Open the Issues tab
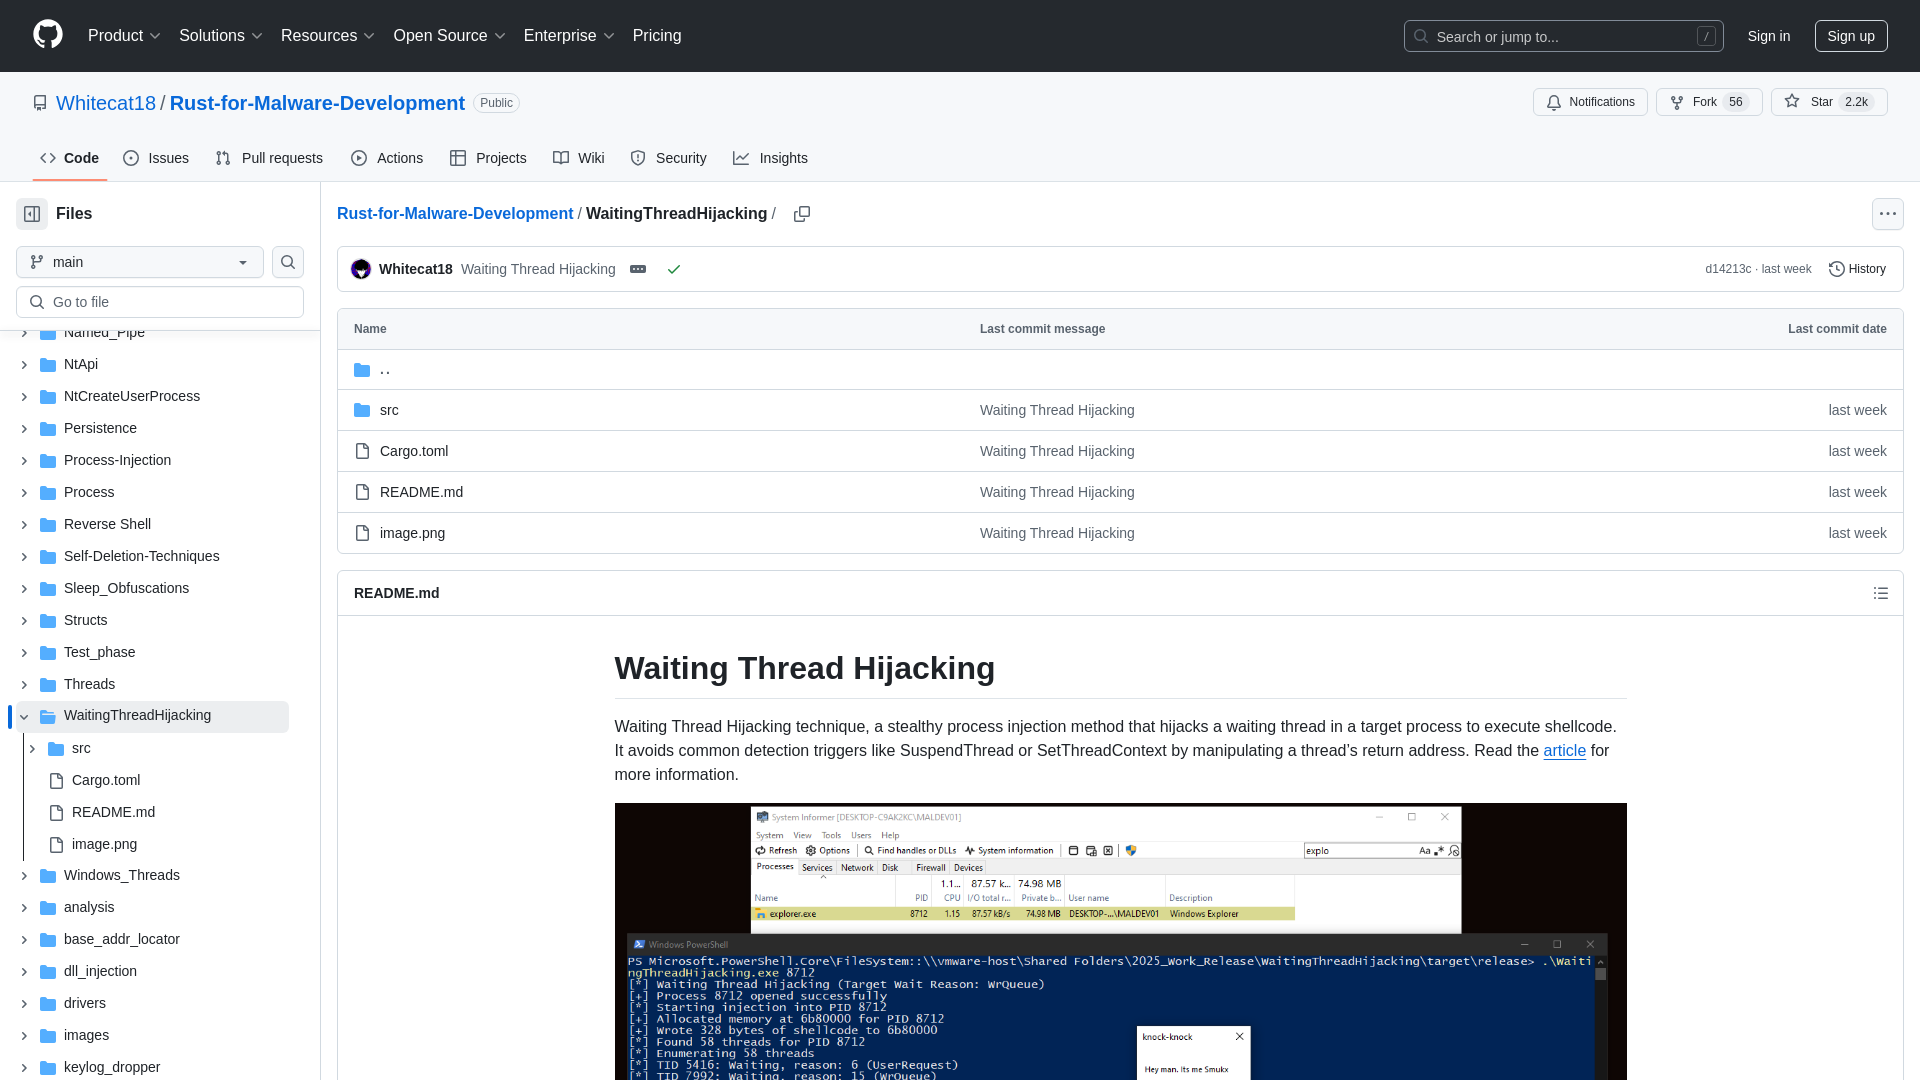The height and width of the screenshot is (1080, 1920). tap(156, 158)
